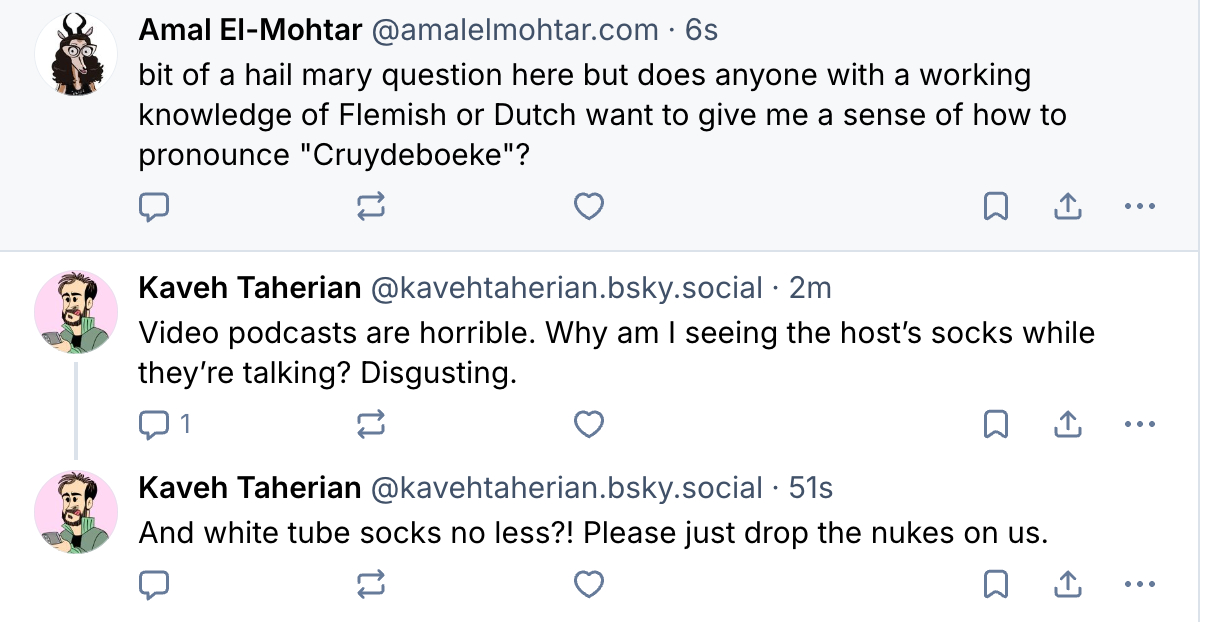Open more options on Amal El-Mohtar's post

coord(1139,207)
